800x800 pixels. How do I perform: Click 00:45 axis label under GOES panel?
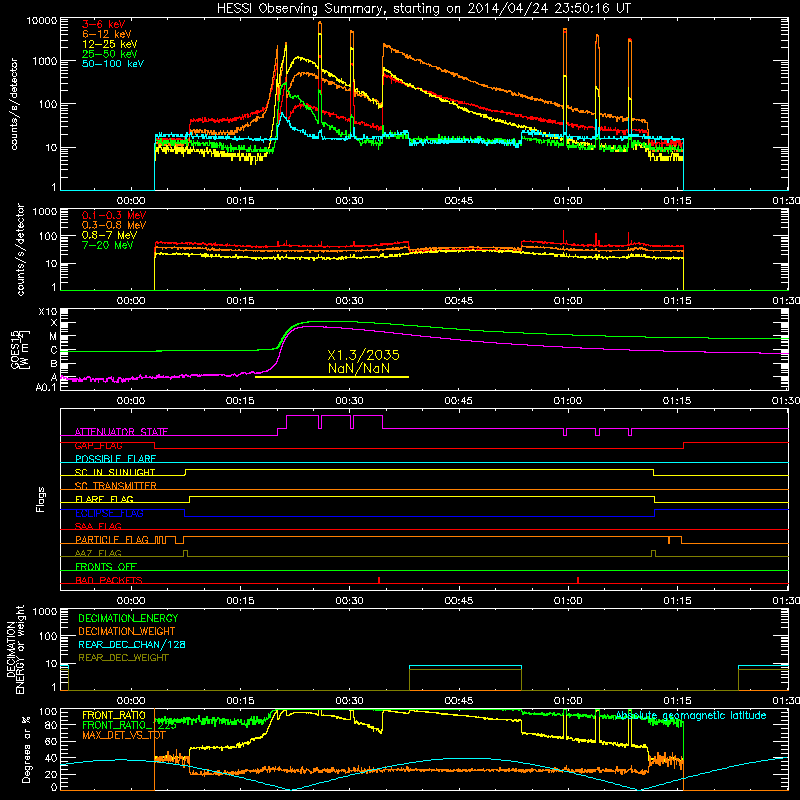459,401
